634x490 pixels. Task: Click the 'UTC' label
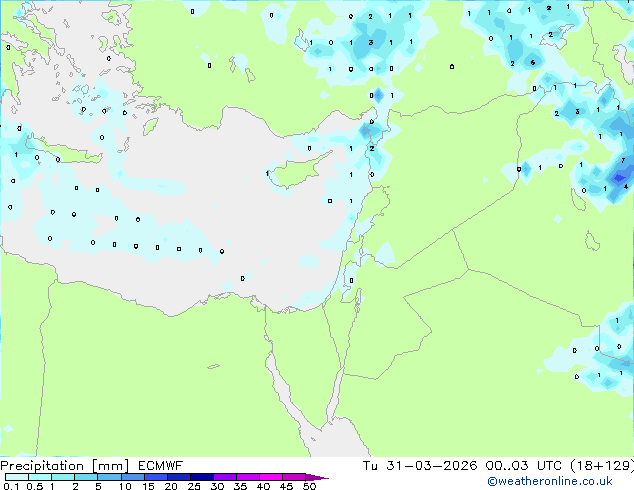tap(549, 466)
